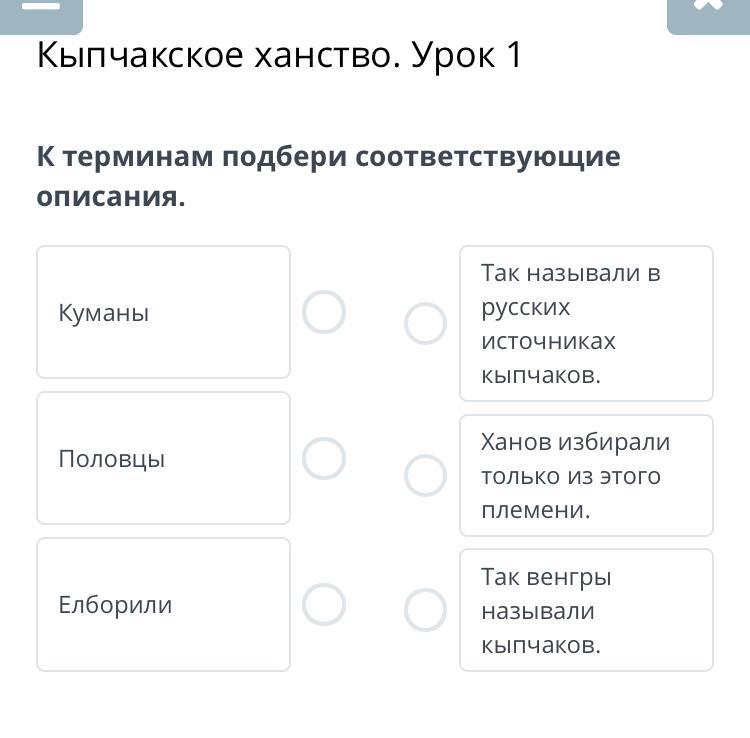Pick the description card about Russian sources

click(586, 324)
